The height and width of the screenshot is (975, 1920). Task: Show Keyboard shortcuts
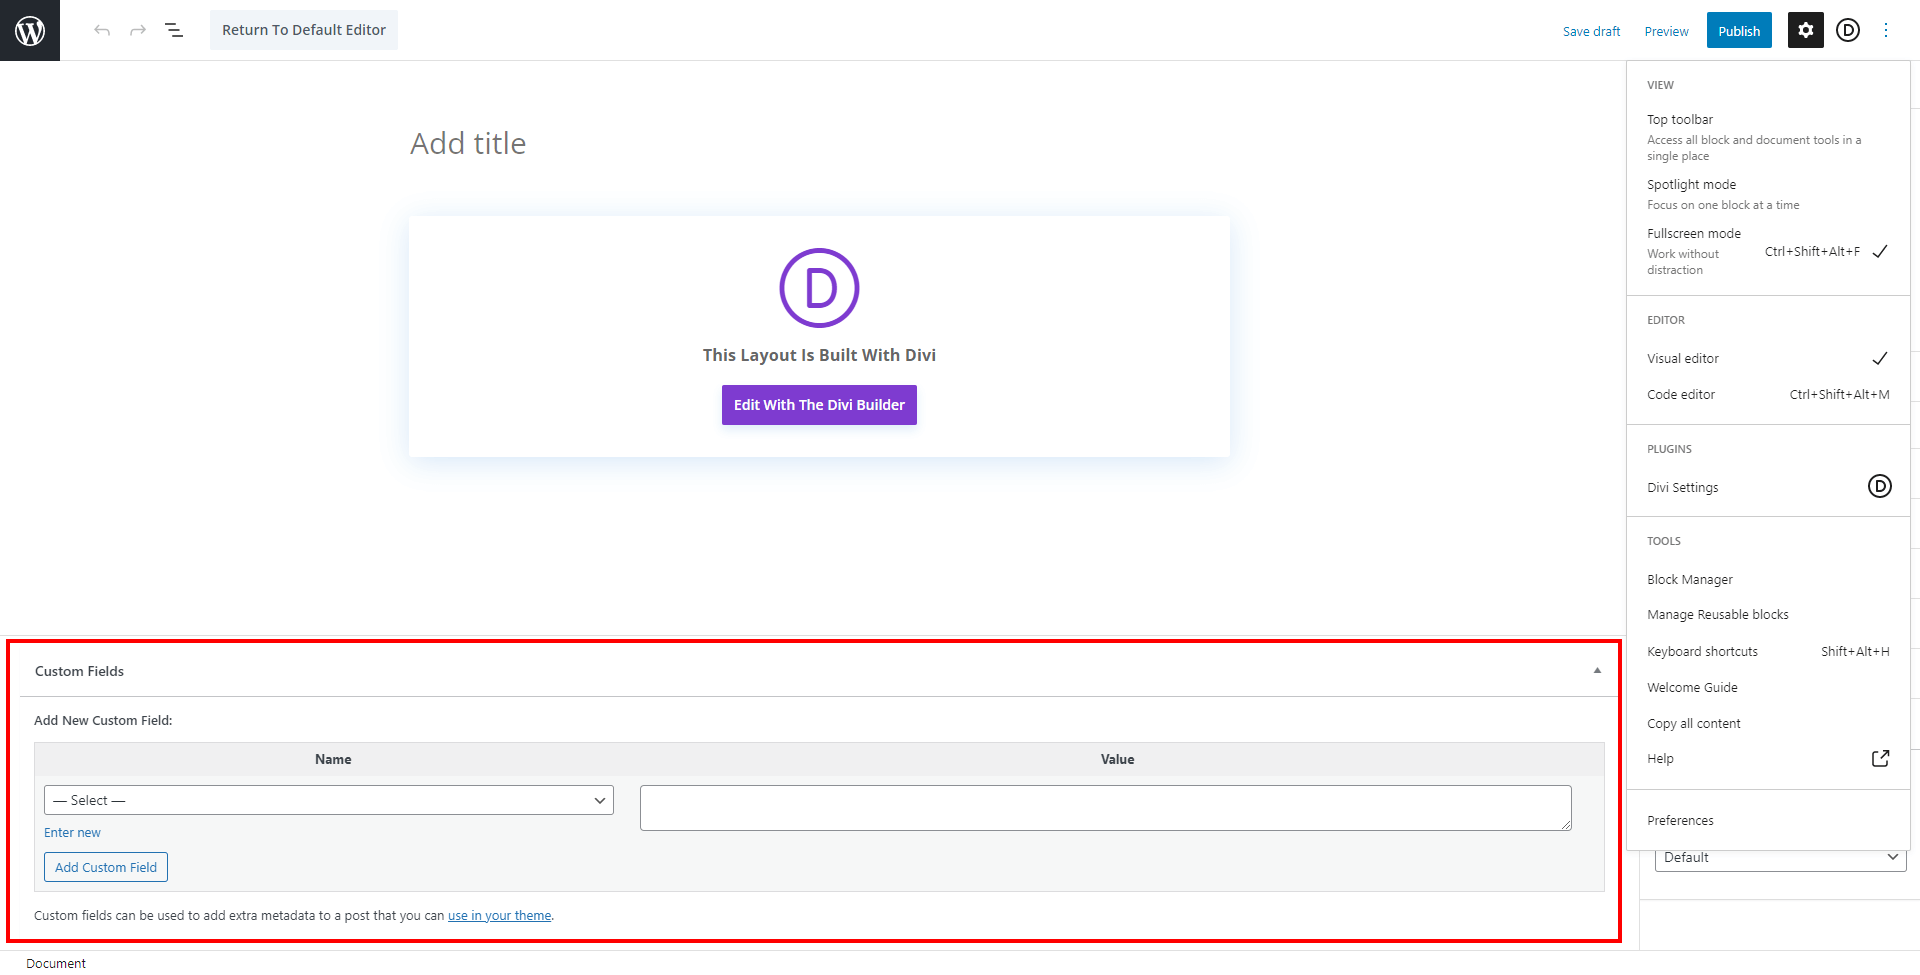(1768, 651)
